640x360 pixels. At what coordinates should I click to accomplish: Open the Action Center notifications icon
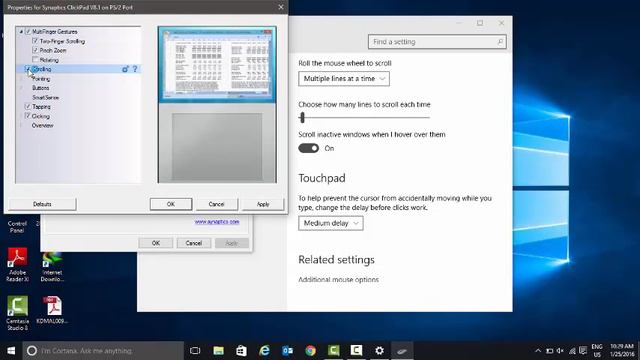pyautogui.click(x=583, y=351)
